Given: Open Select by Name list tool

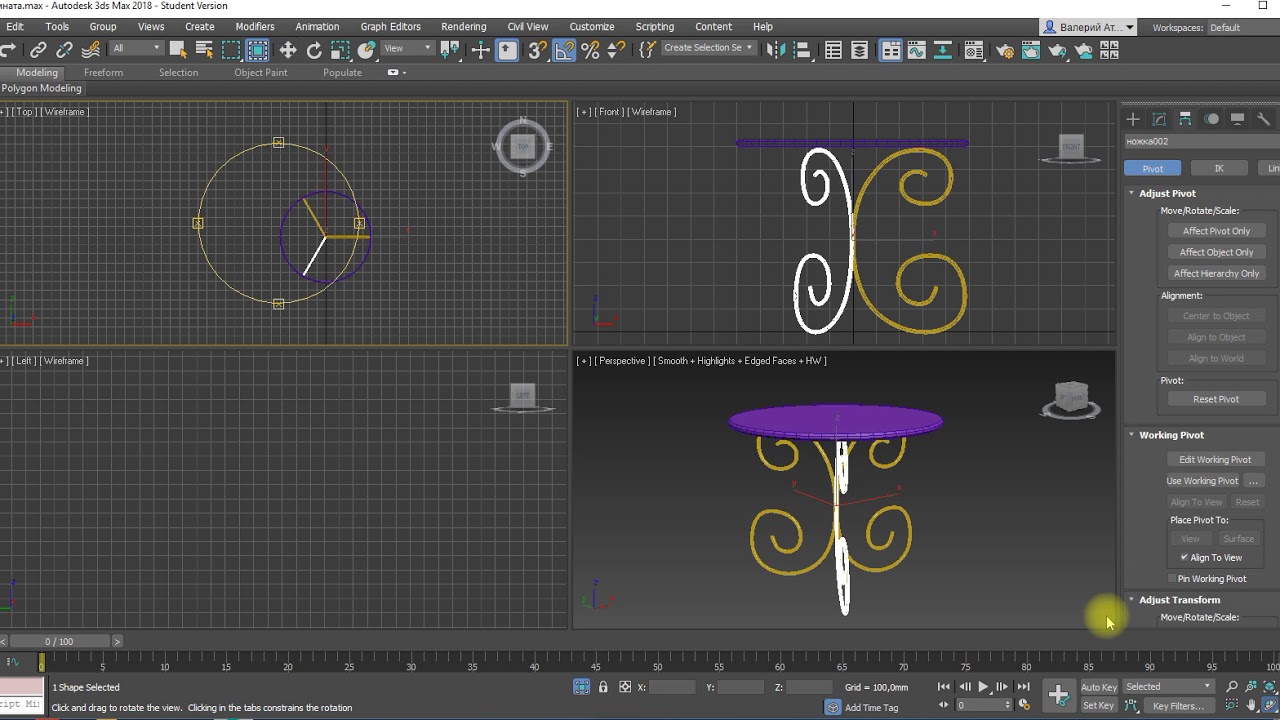Looking at the screenshot, I should (204, 49).
